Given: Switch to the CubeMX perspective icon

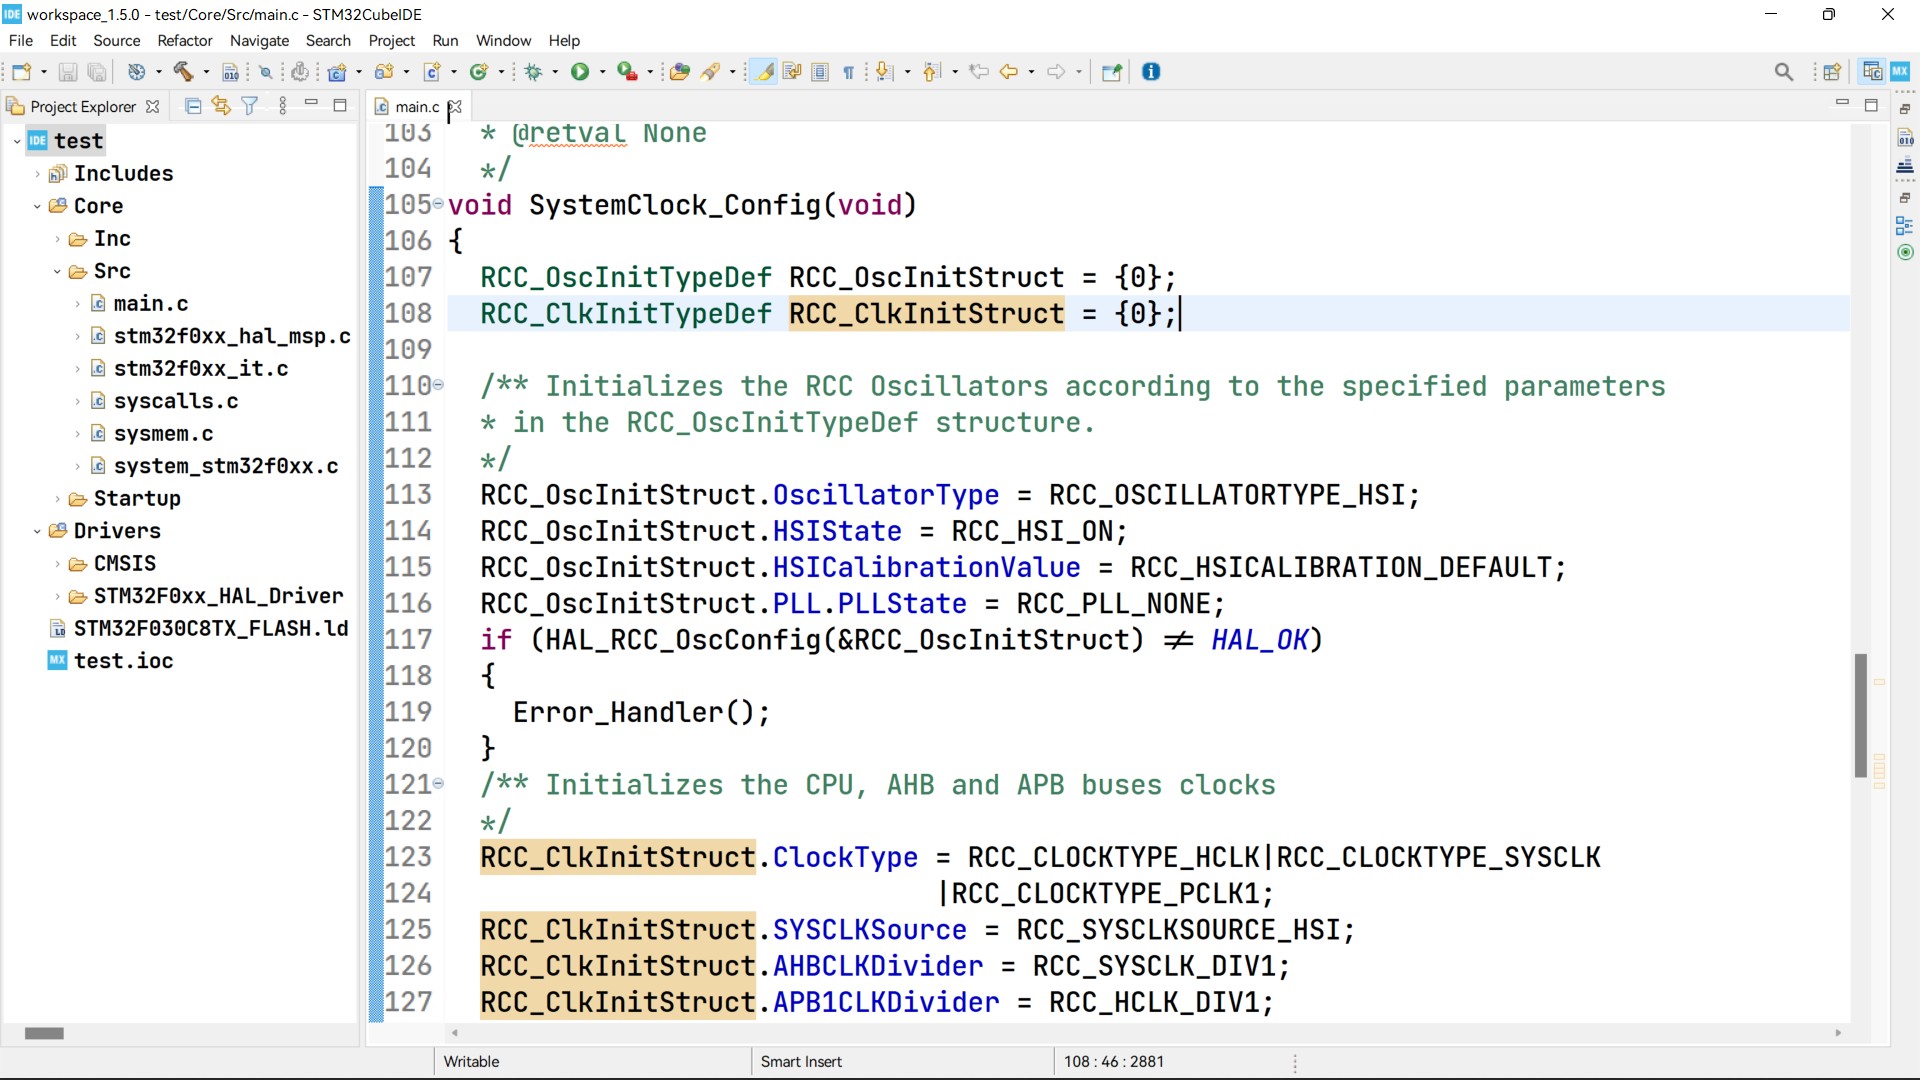Looking at the screenshot, I should coord(1900,72).
